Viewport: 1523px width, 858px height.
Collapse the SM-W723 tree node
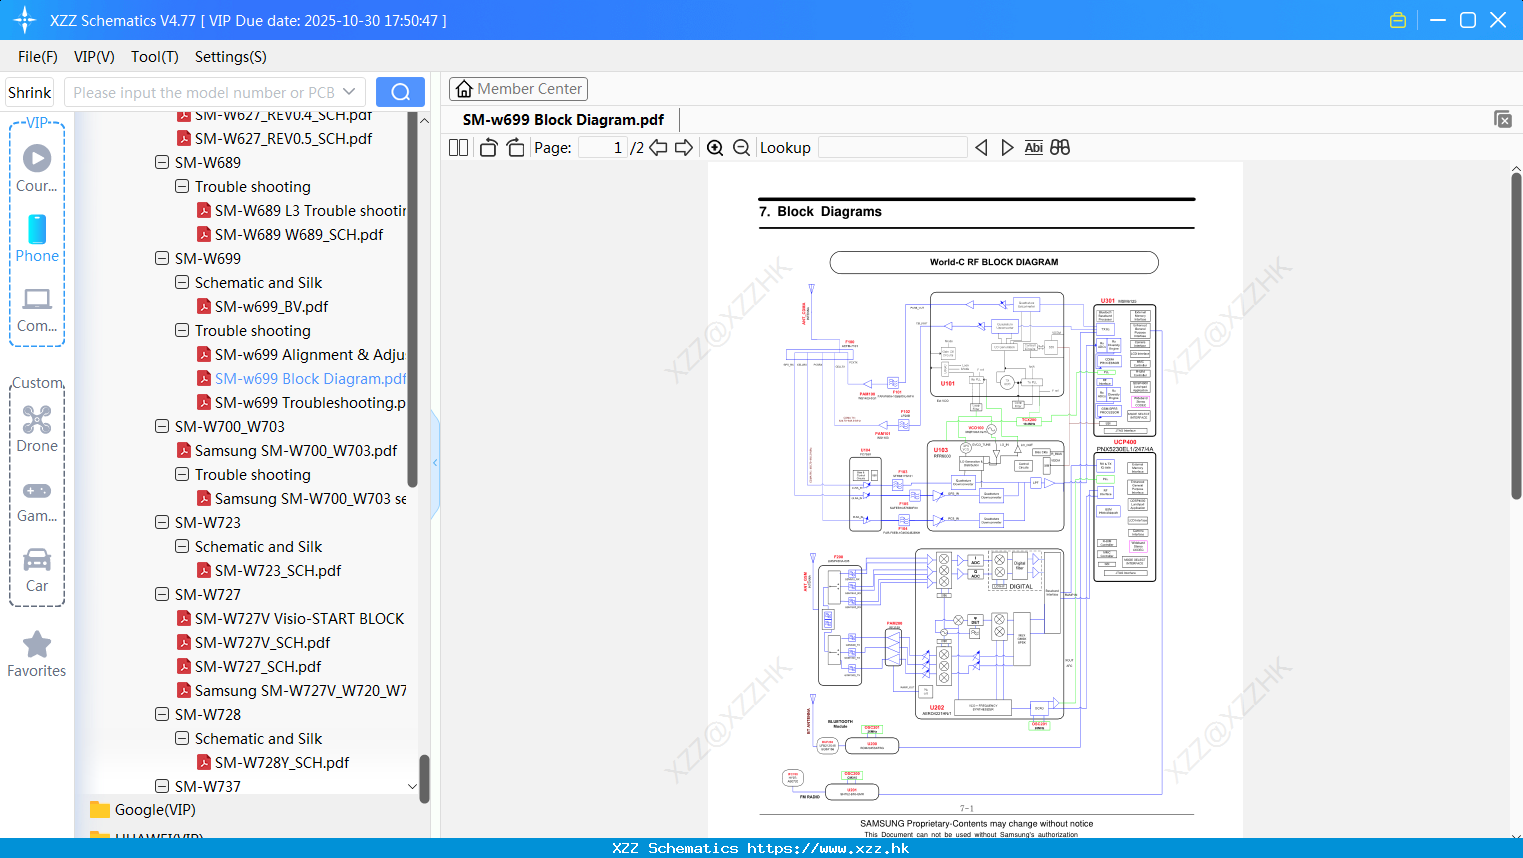(x=162, y=522)
